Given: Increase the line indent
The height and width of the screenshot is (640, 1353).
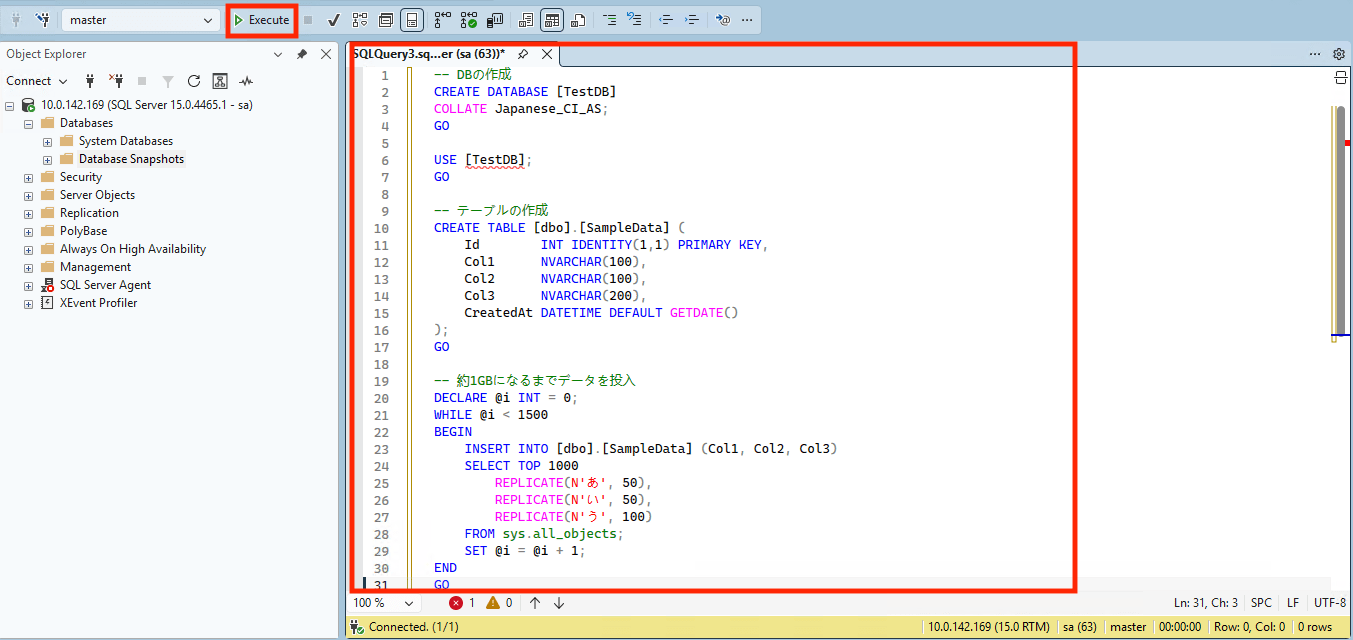Looking at the screenshot, I should [x=692, y=20].
